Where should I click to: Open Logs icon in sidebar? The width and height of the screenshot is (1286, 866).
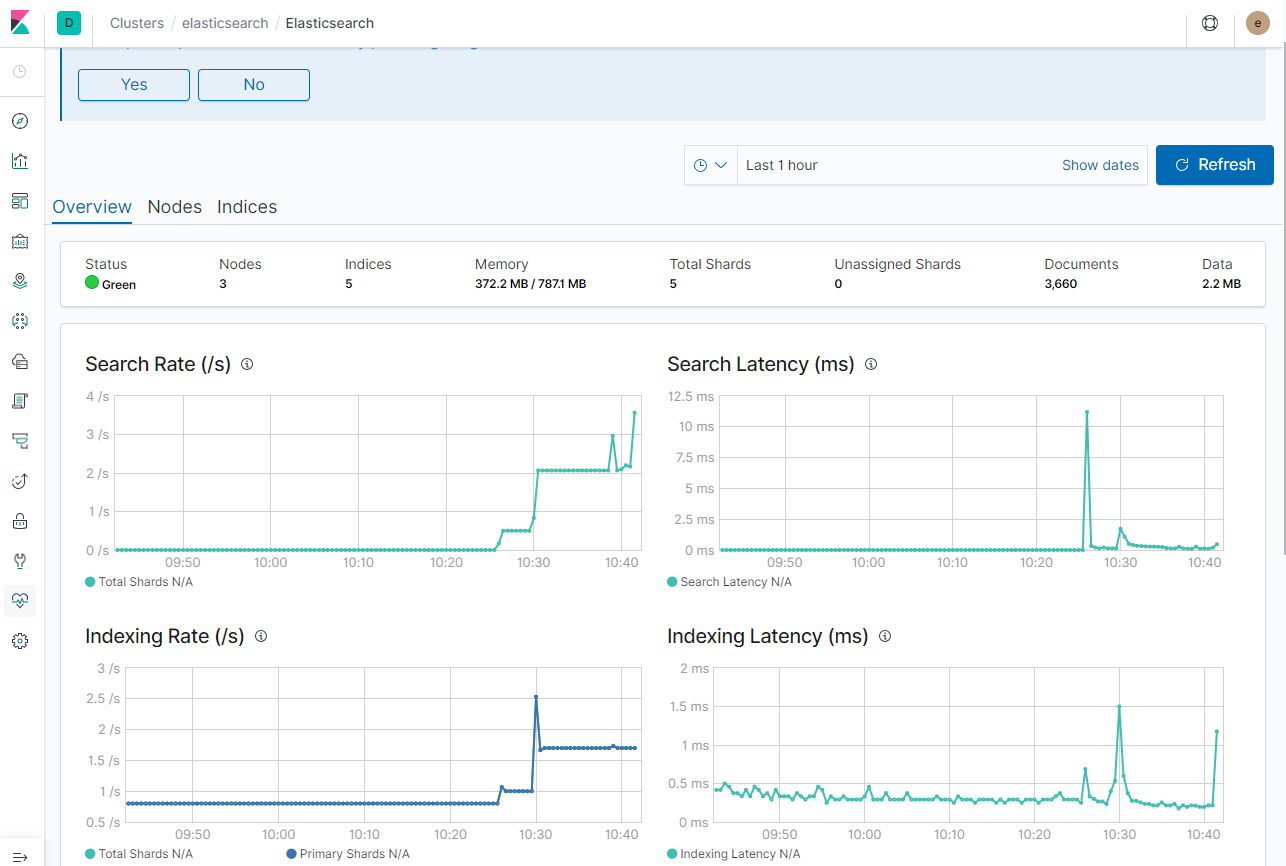point(20,401)
